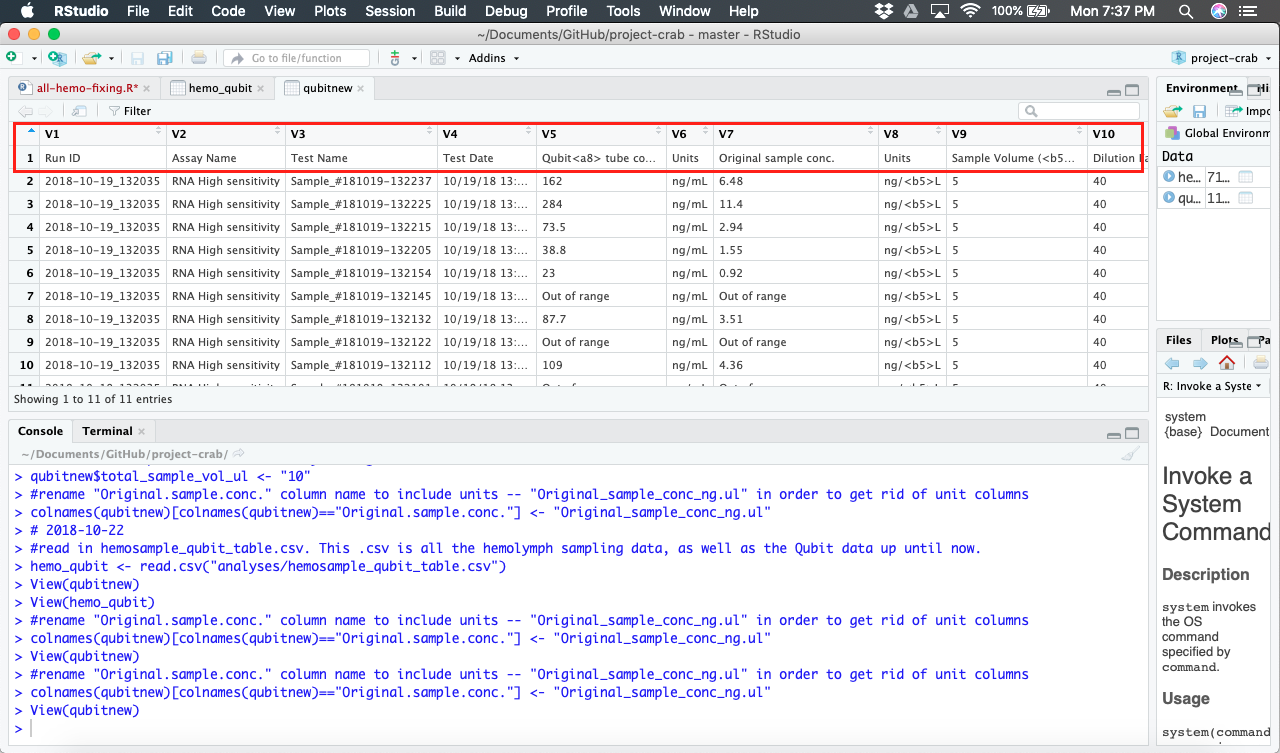Open the Addins dropdown
Viewport: 1280px width, 753px height.
489,57
